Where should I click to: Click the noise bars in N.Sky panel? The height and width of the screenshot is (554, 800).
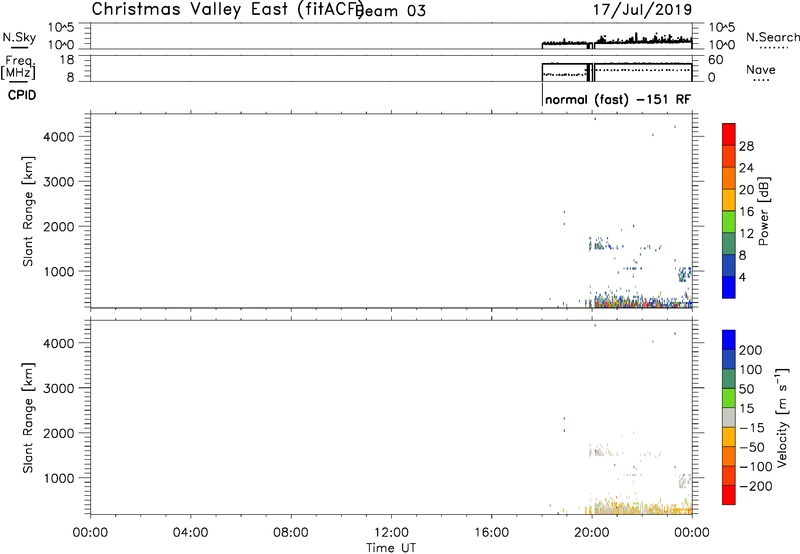tap(616, 41)
